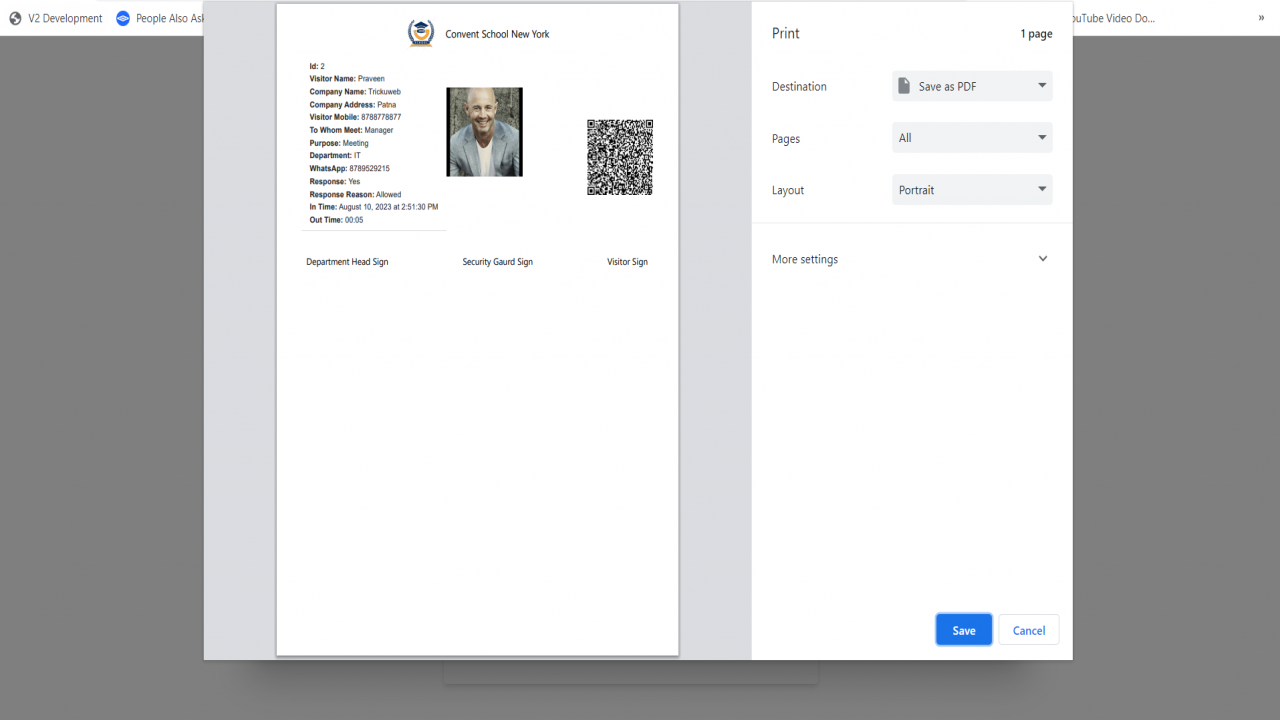Click the People Also Ask bookmark icon

123,18
